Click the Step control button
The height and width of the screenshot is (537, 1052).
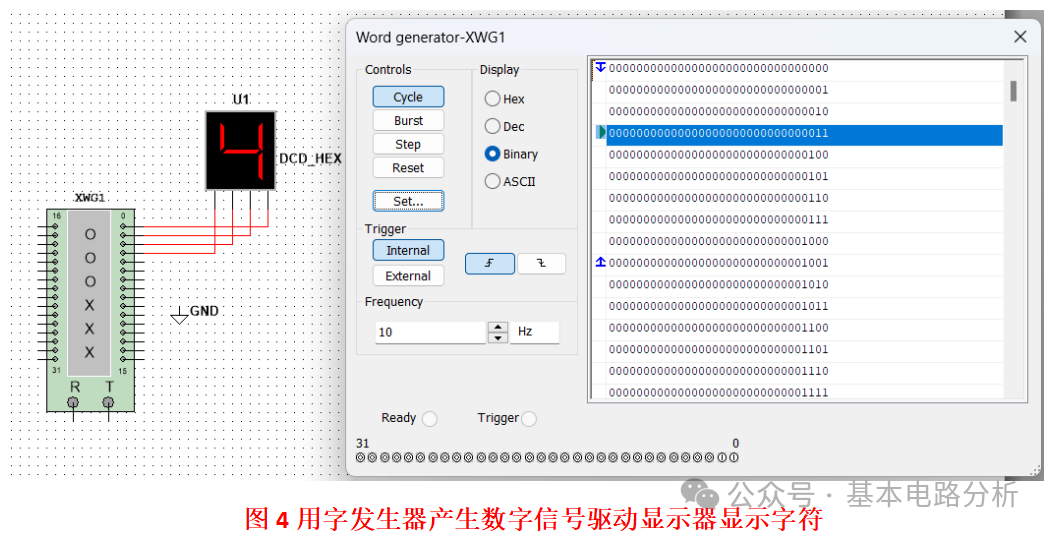408,144
